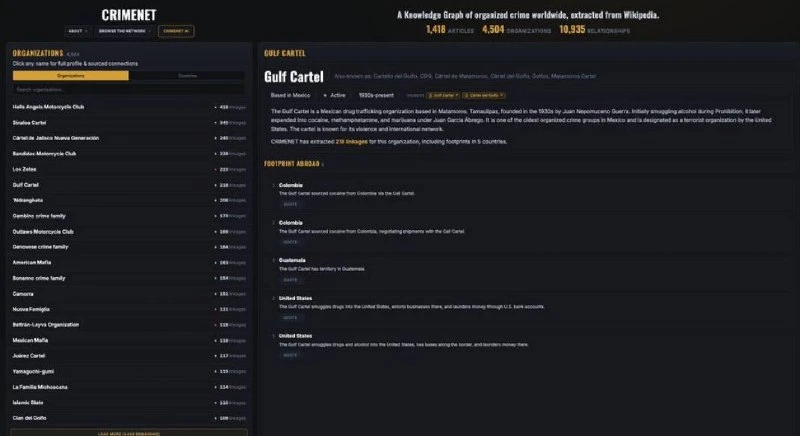The width and height of the screenshot is (800, 436).
Task: Go to the CRIMENET home logo
Action: (x=129, y=15)
